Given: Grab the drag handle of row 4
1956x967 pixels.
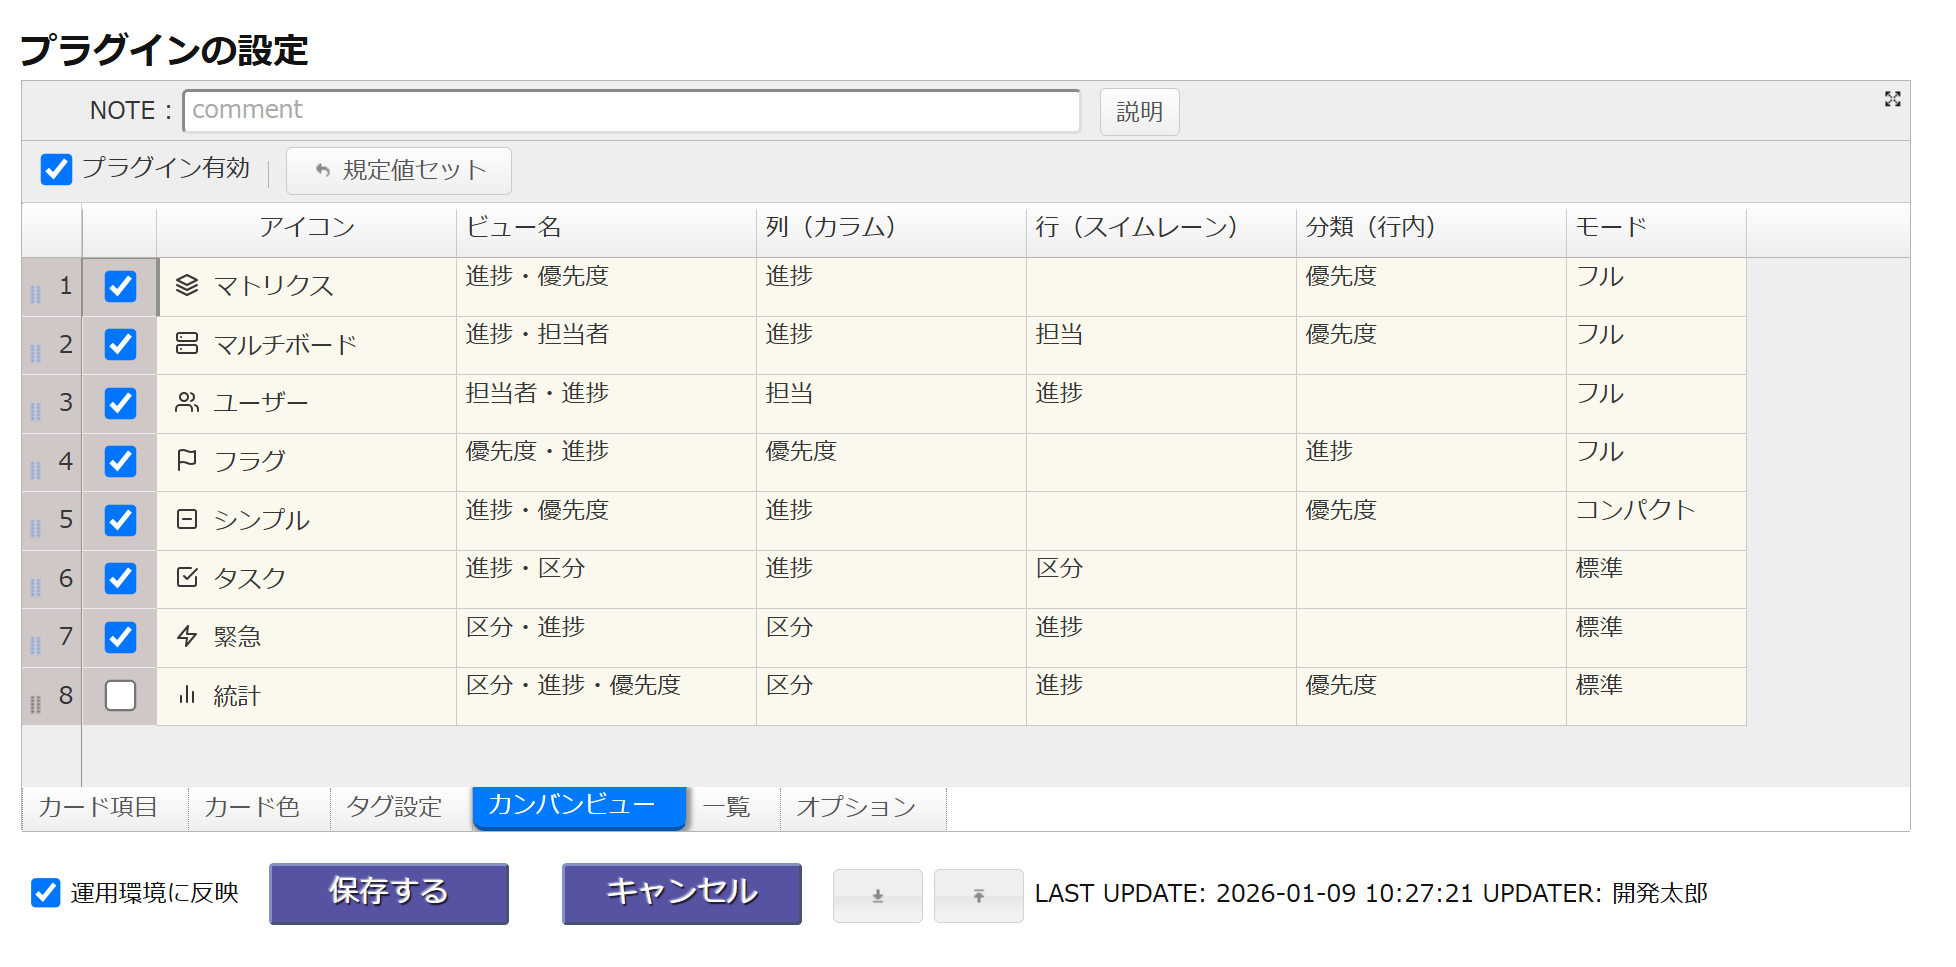Looking at the screenshot, I should [x=36, y=469].
